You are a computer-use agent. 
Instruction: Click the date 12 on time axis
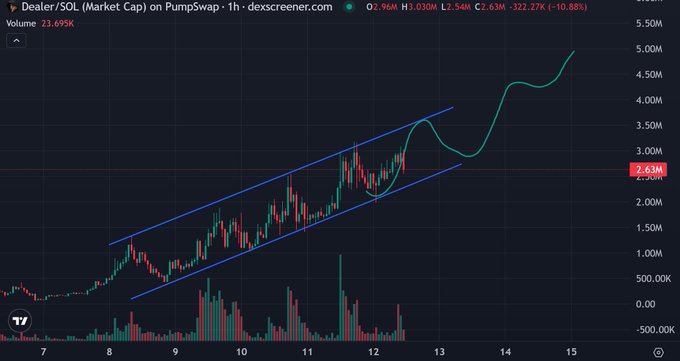click(373, 352)
